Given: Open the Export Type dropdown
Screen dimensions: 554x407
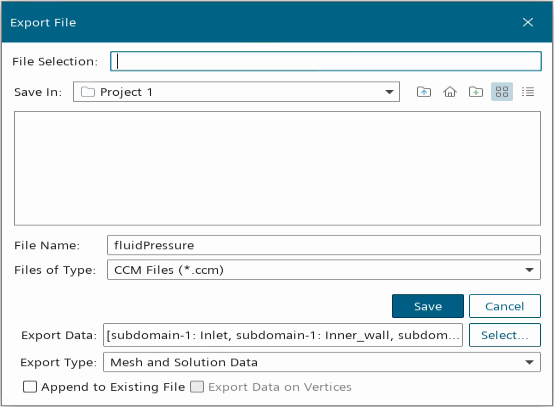Looking at the screenshot, I should [322, 362].
